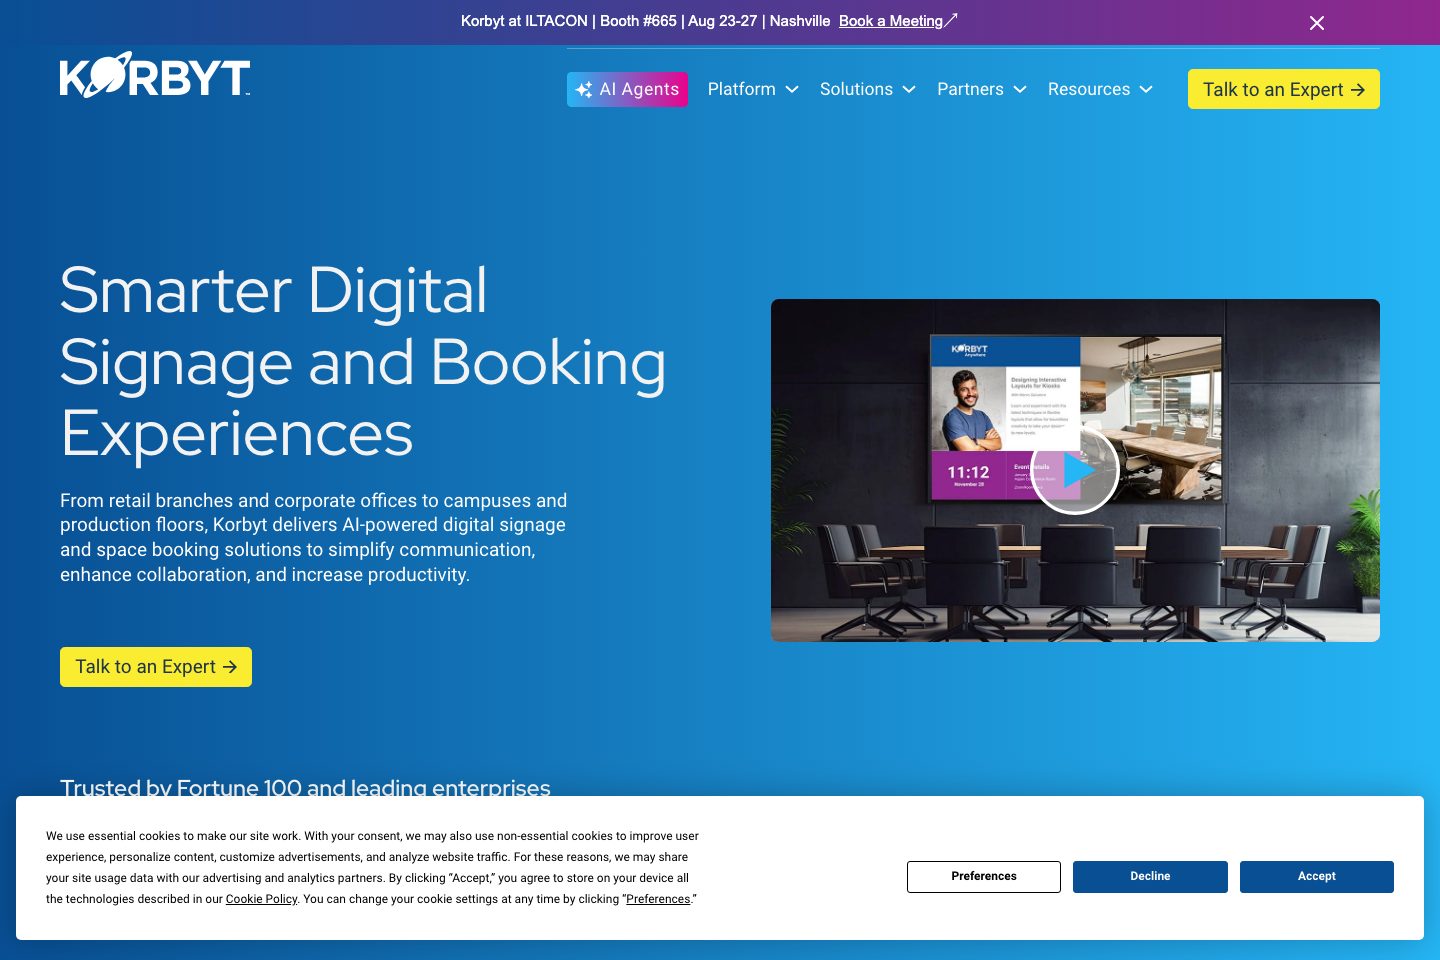1440x960 pixels.
Task: Open the Cookie Policy link
Action: tap(261, 899)
